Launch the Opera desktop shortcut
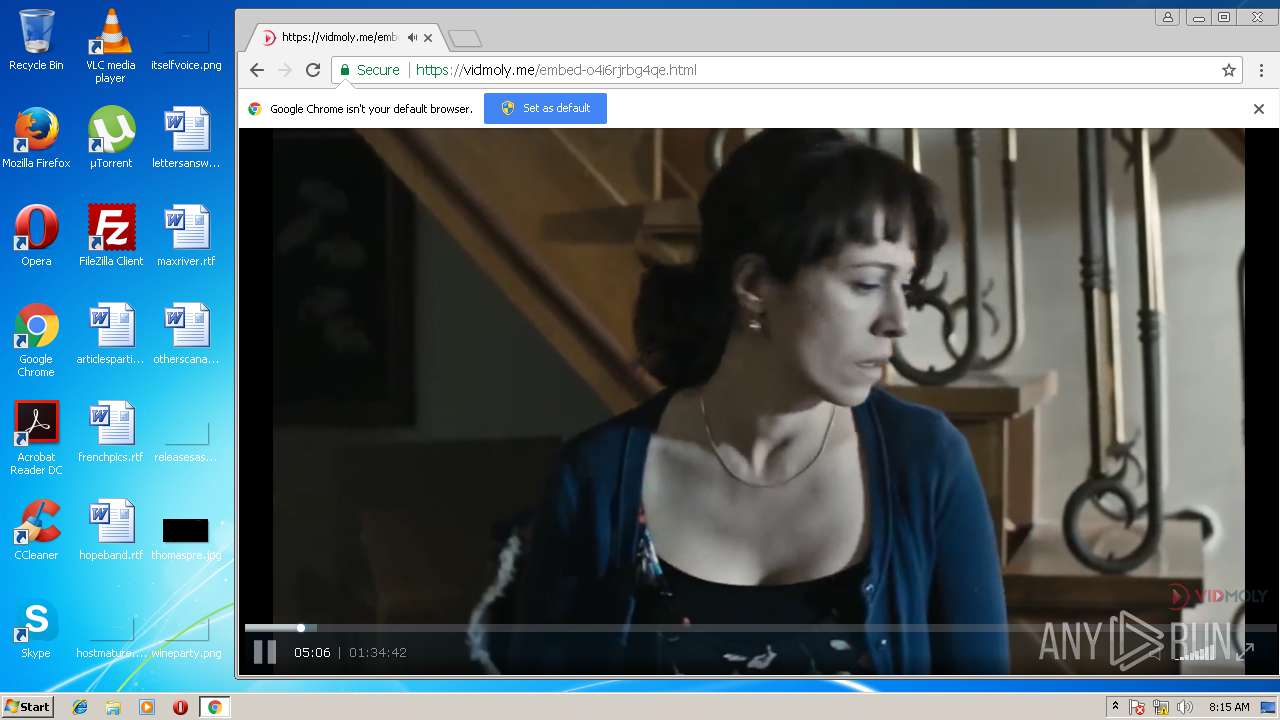 click(x=36, y=236)
